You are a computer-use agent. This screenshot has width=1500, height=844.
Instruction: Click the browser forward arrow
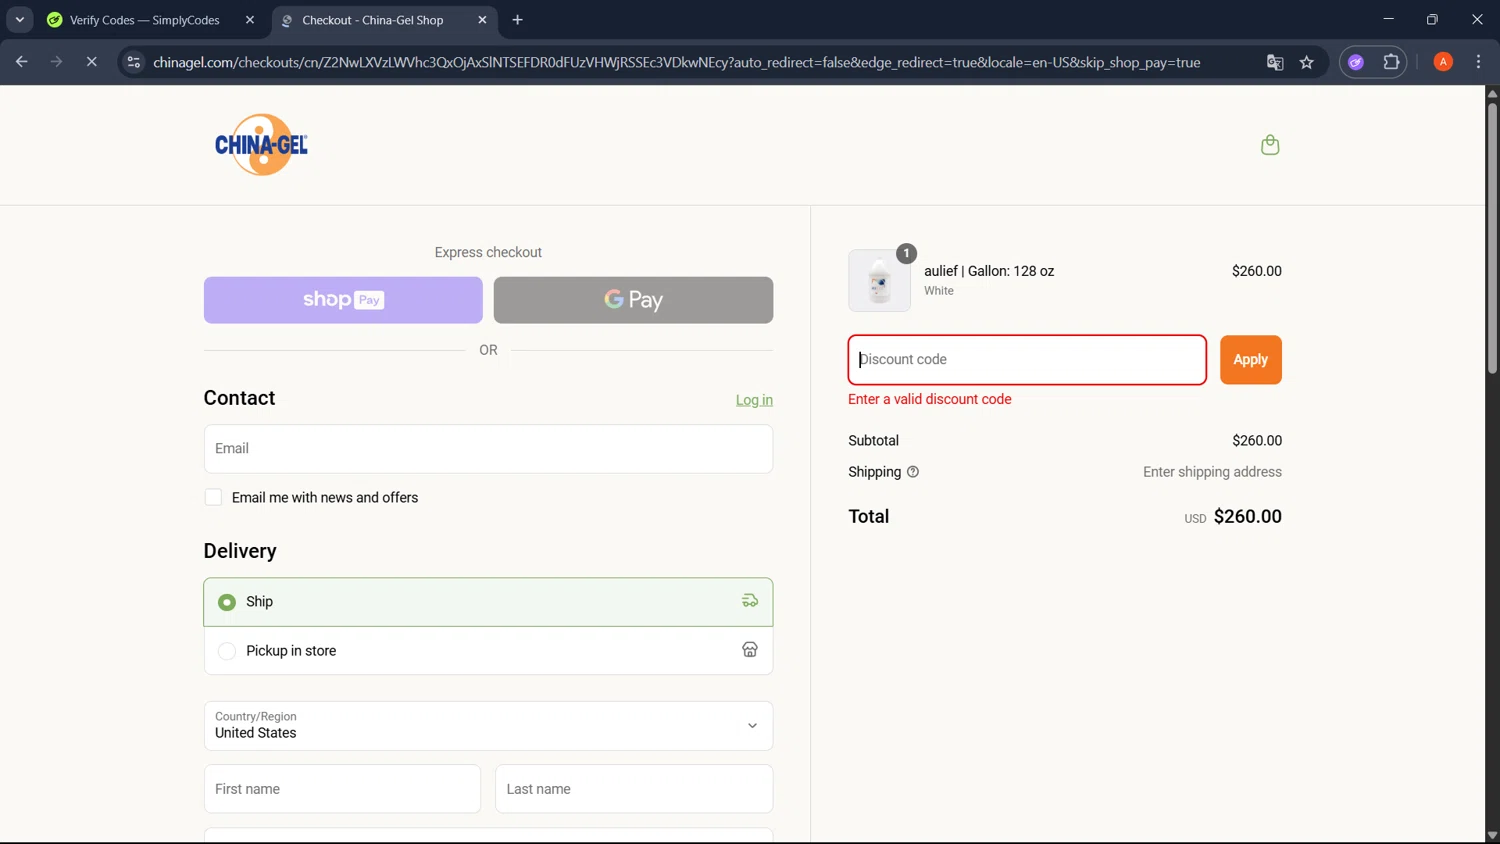click(x=57, y=62)
